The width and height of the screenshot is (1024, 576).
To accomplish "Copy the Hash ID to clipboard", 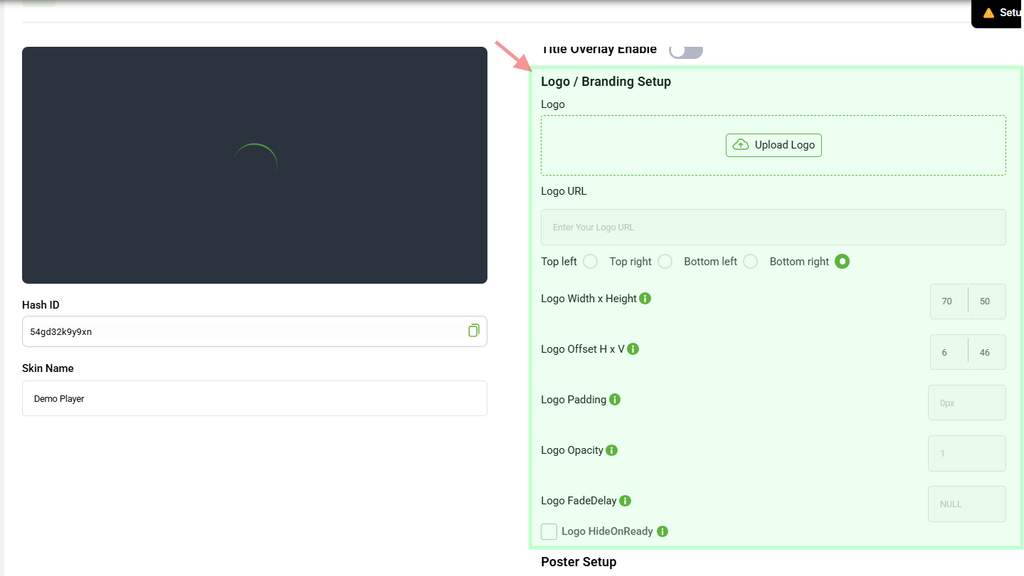I will 473,331.
